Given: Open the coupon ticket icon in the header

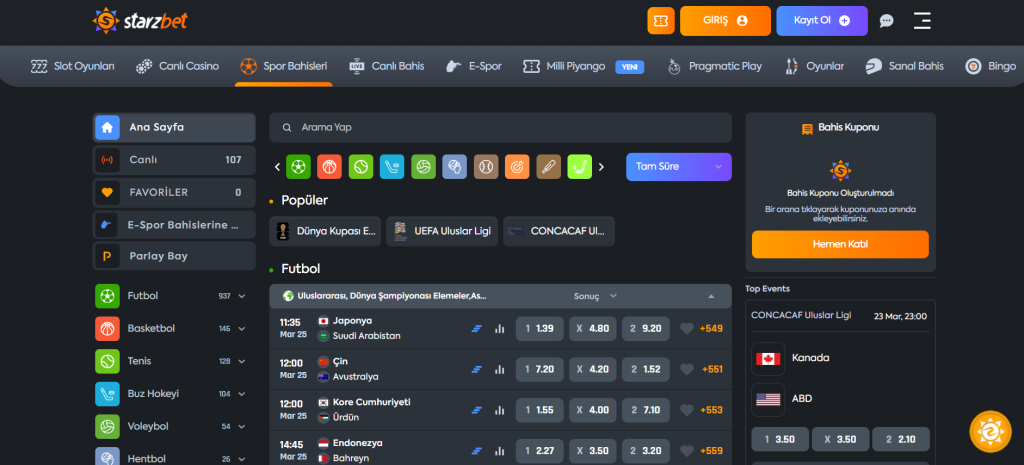Looking at the screenshot, I should [x=661, y=21].
